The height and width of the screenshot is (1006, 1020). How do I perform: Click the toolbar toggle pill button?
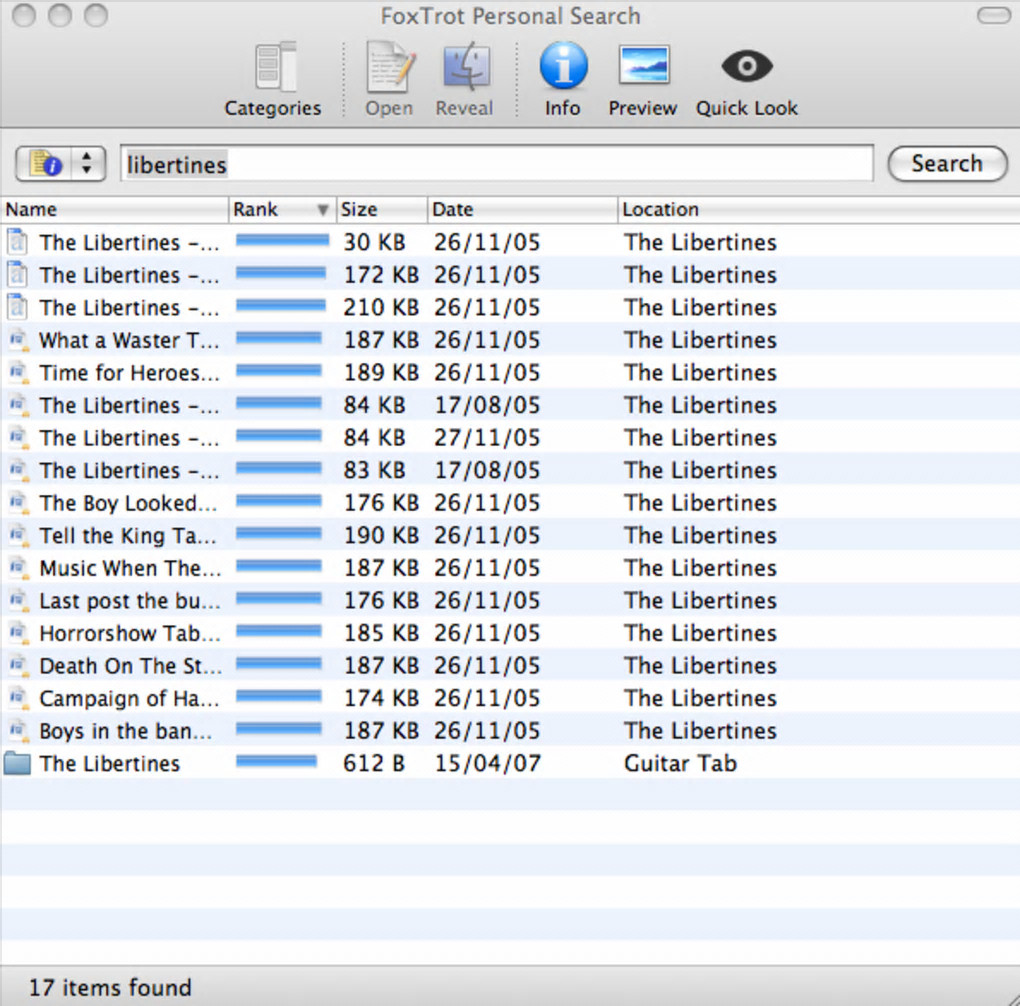click(x=994, y=15)
